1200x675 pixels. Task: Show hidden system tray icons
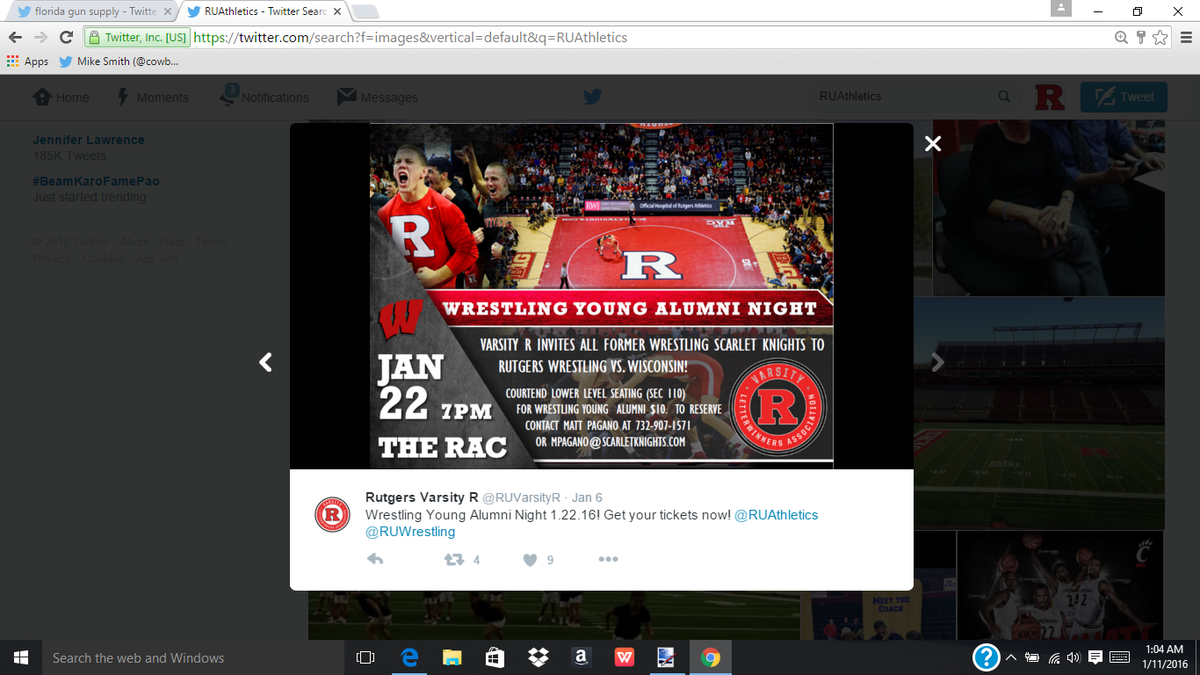tap(1010, 657)
